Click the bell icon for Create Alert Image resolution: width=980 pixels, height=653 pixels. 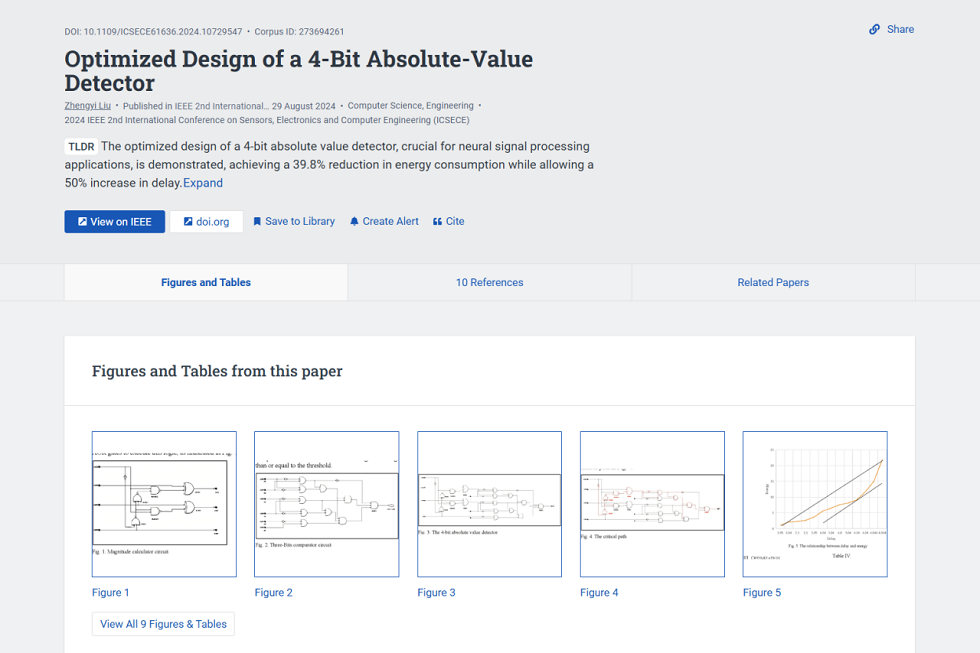tap(354, 222)
